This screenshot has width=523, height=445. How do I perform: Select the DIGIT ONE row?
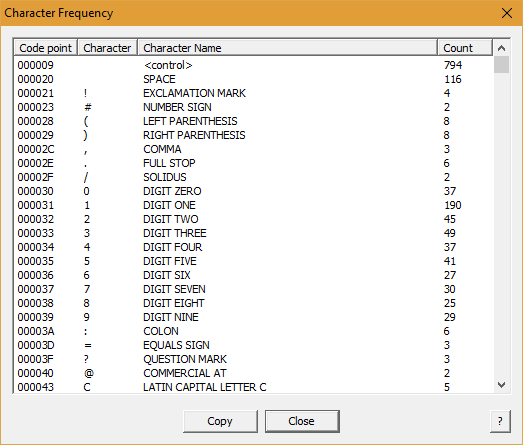pyautogui.click(x=253, y=205)
